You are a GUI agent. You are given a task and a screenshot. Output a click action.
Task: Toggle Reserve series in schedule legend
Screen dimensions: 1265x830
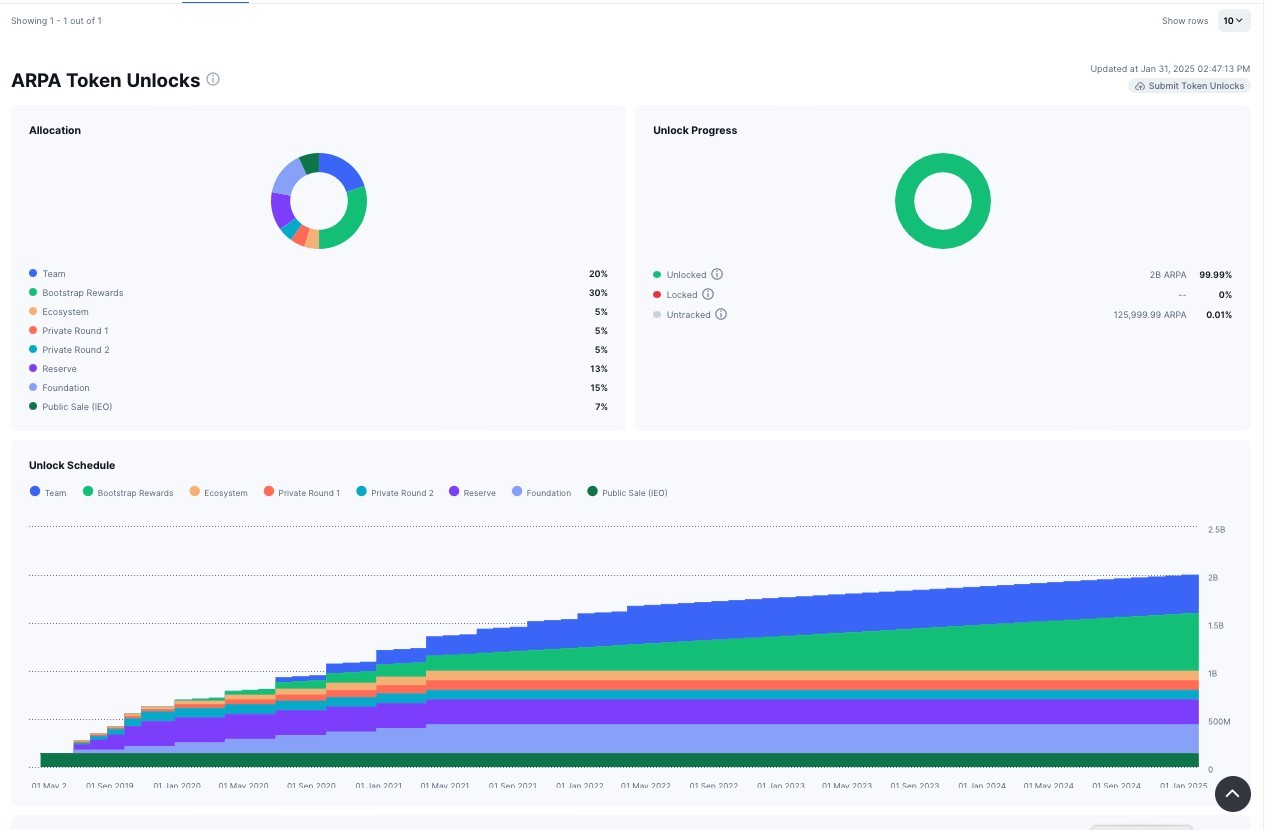click(472, 492)
